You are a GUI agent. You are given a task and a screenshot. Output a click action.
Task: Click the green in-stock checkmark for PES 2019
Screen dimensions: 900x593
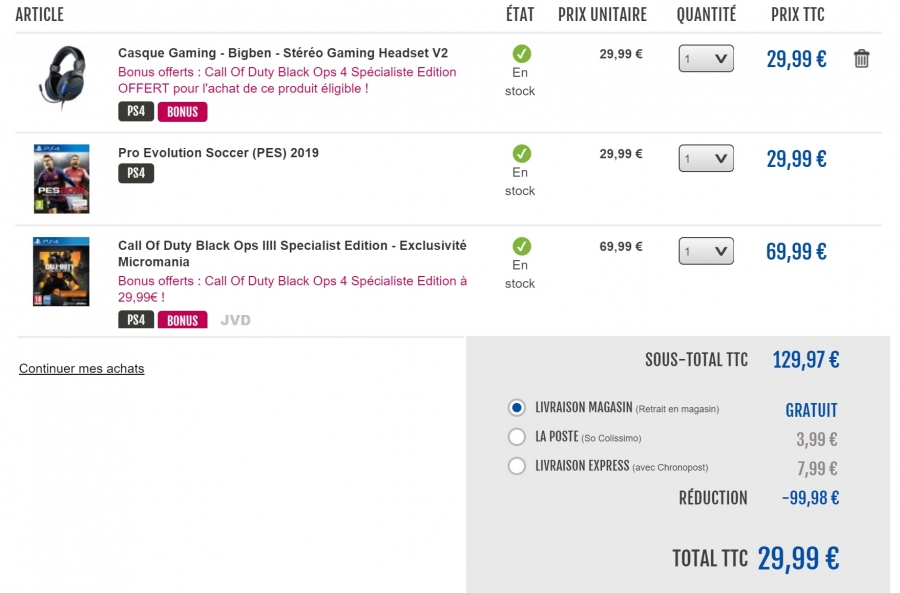click(521, 153)
